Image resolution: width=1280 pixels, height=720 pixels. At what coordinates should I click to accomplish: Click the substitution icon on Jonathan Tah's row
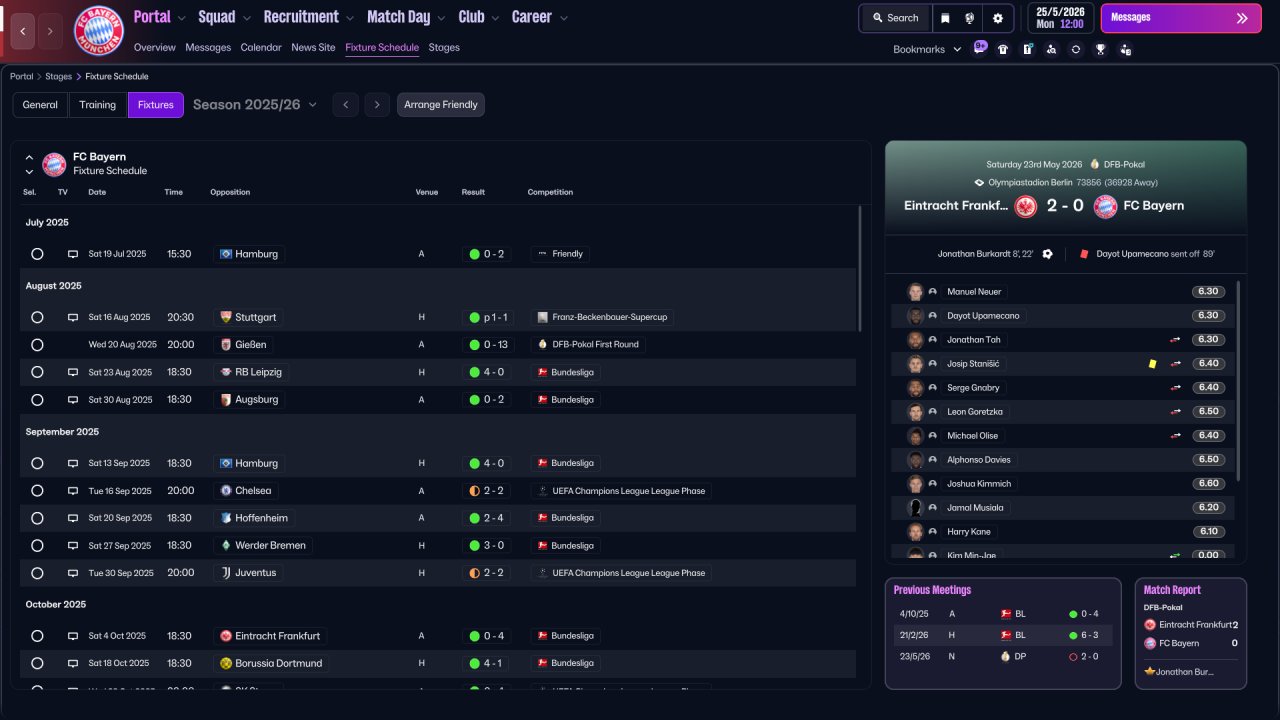[x=1176, y=340]
